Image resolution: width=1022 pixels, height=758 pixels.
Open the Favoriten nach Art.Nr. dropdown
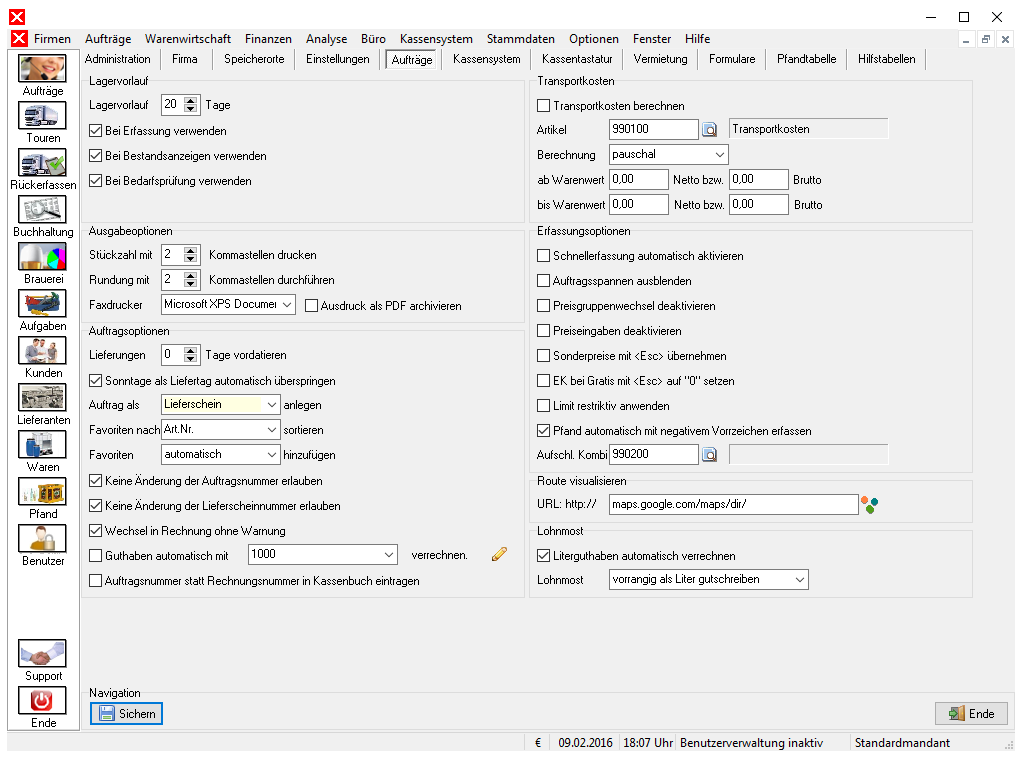[x=221, y=430]
